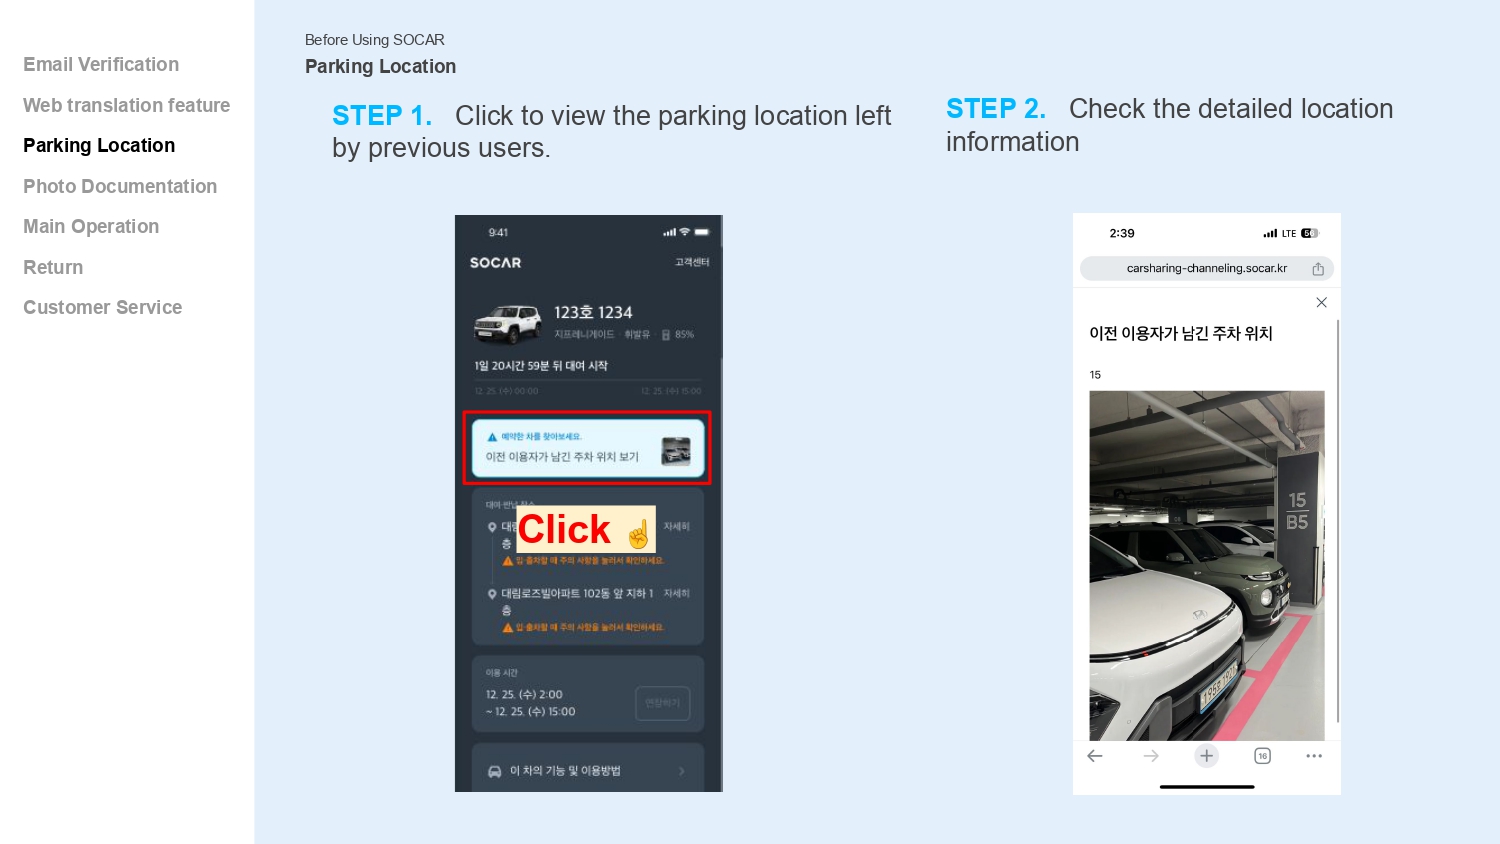Click the SOCAR logo in the app header
1500x844 pixels.
click(496, 262)
